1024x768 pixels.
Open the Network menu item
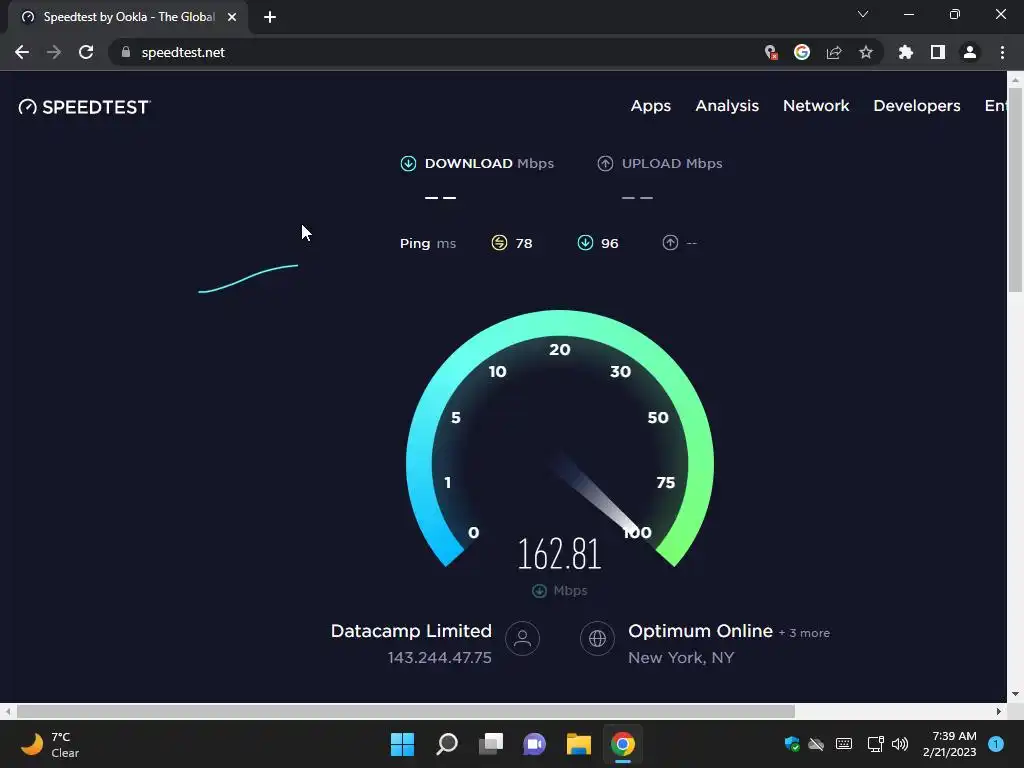point(816,106)
